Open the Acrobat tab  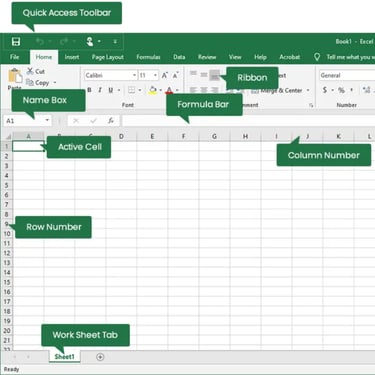pyautogui.click(x=290, y=57)
